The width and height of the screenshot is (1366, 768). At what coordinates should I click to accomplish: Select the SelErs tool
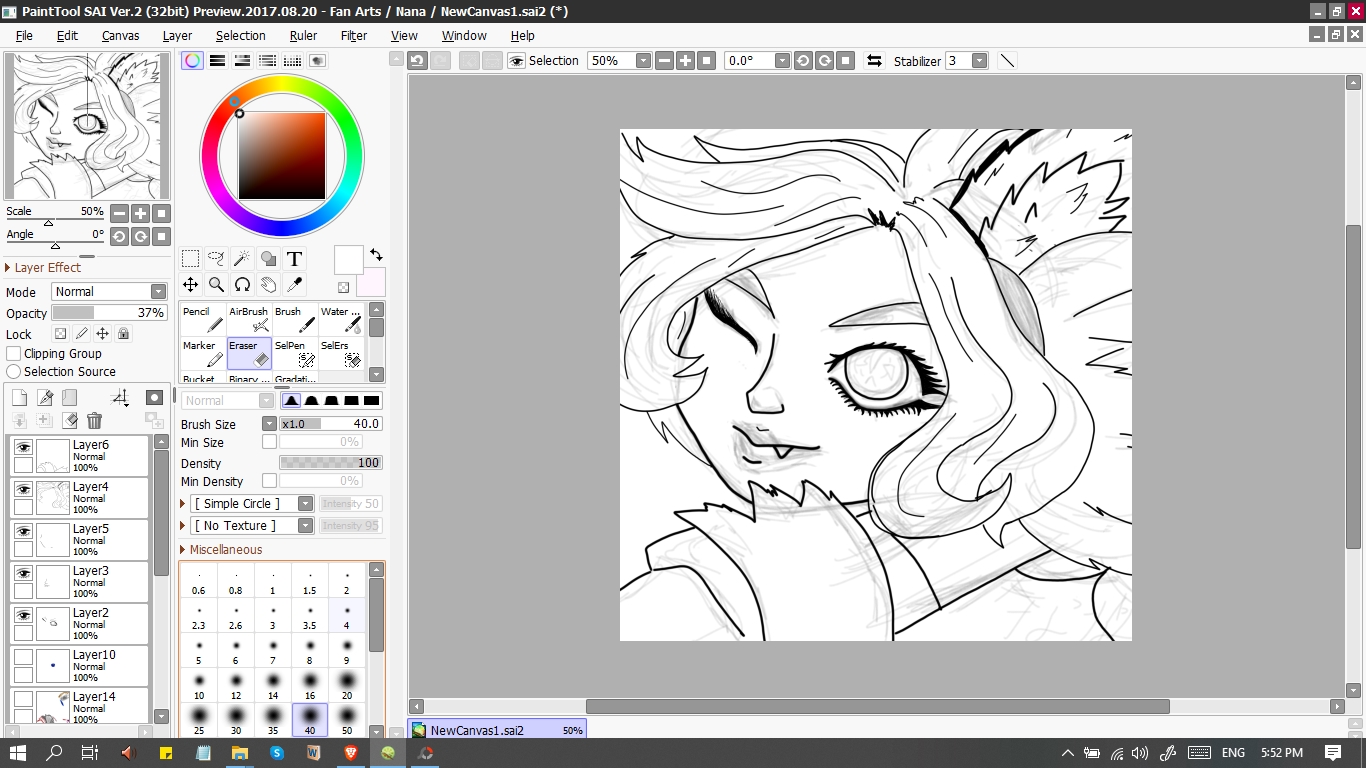(341, 353)
